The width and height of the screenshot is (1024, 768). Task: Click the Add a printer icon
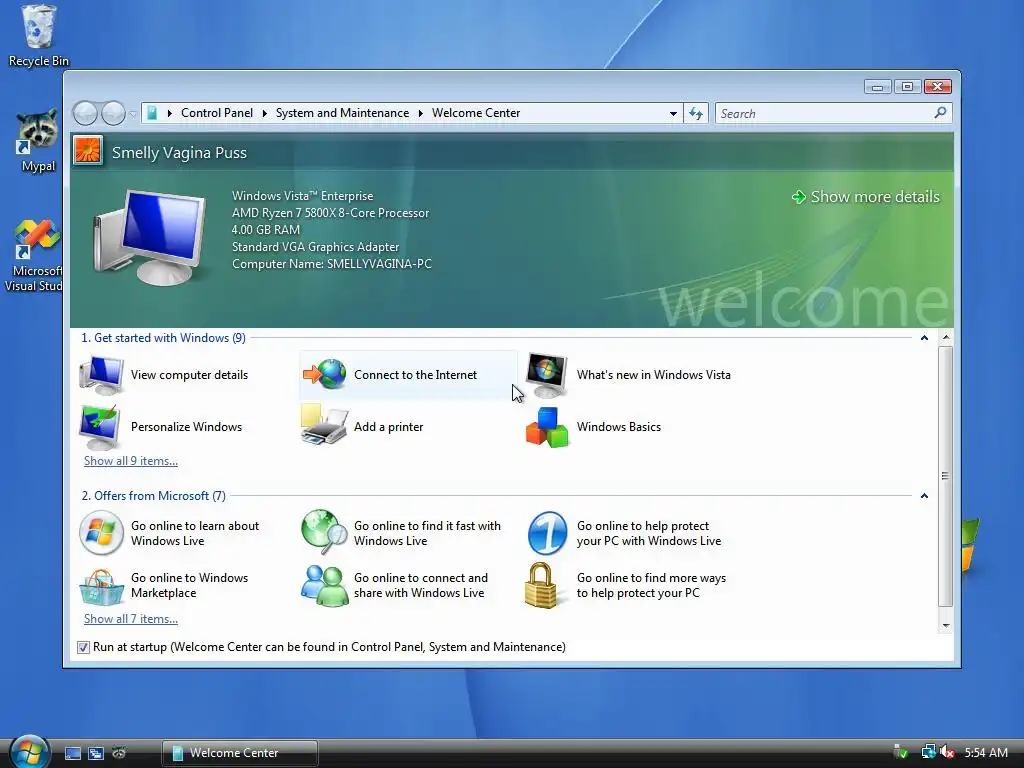click(324, 425)
